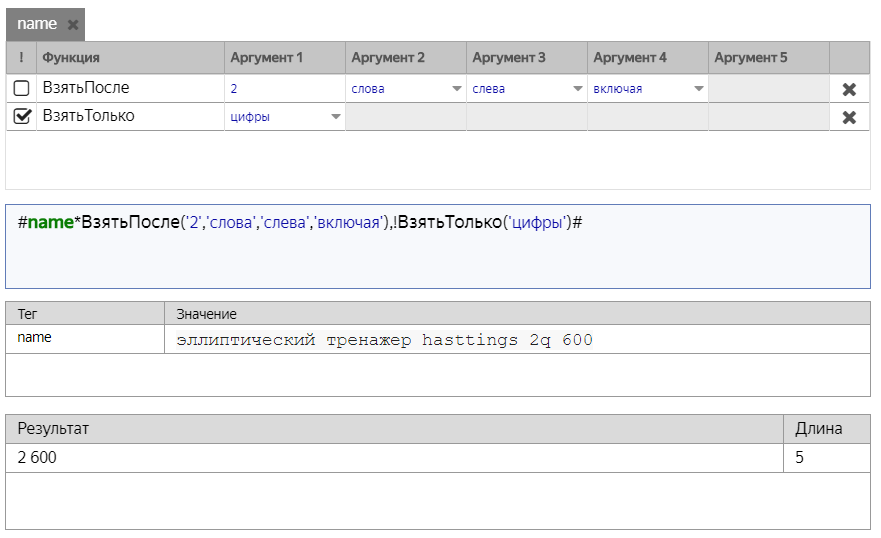Close the name tab with x icon

(x=73, y=25)
